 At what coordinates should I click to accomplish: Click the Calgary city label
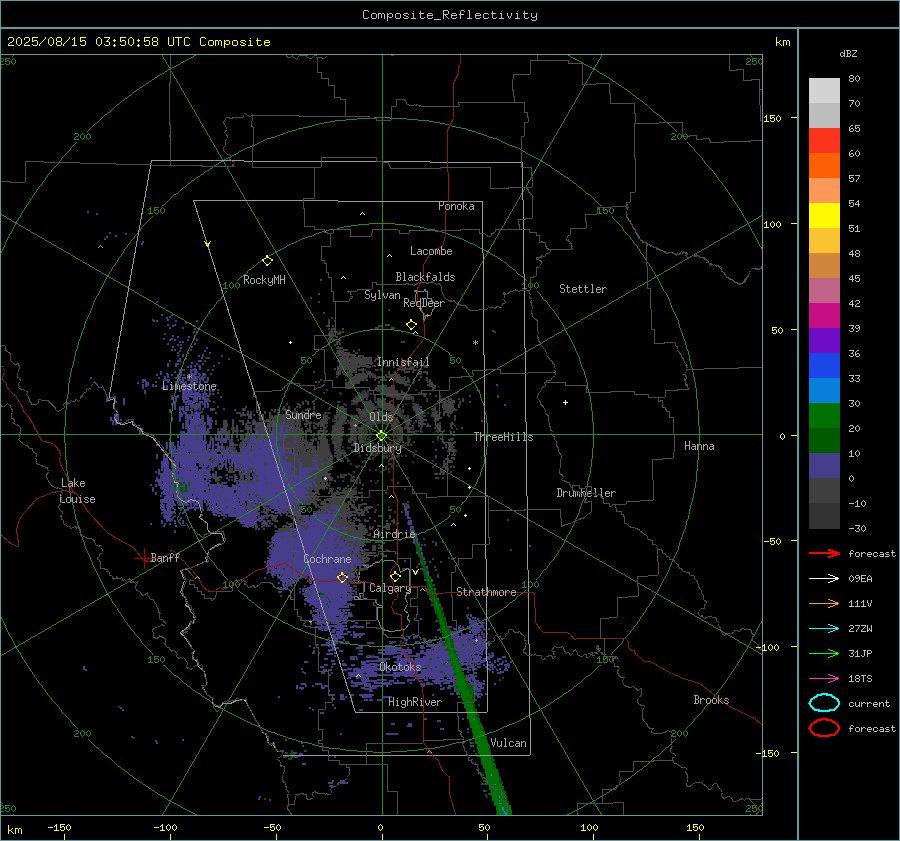[x=390, y=588]
